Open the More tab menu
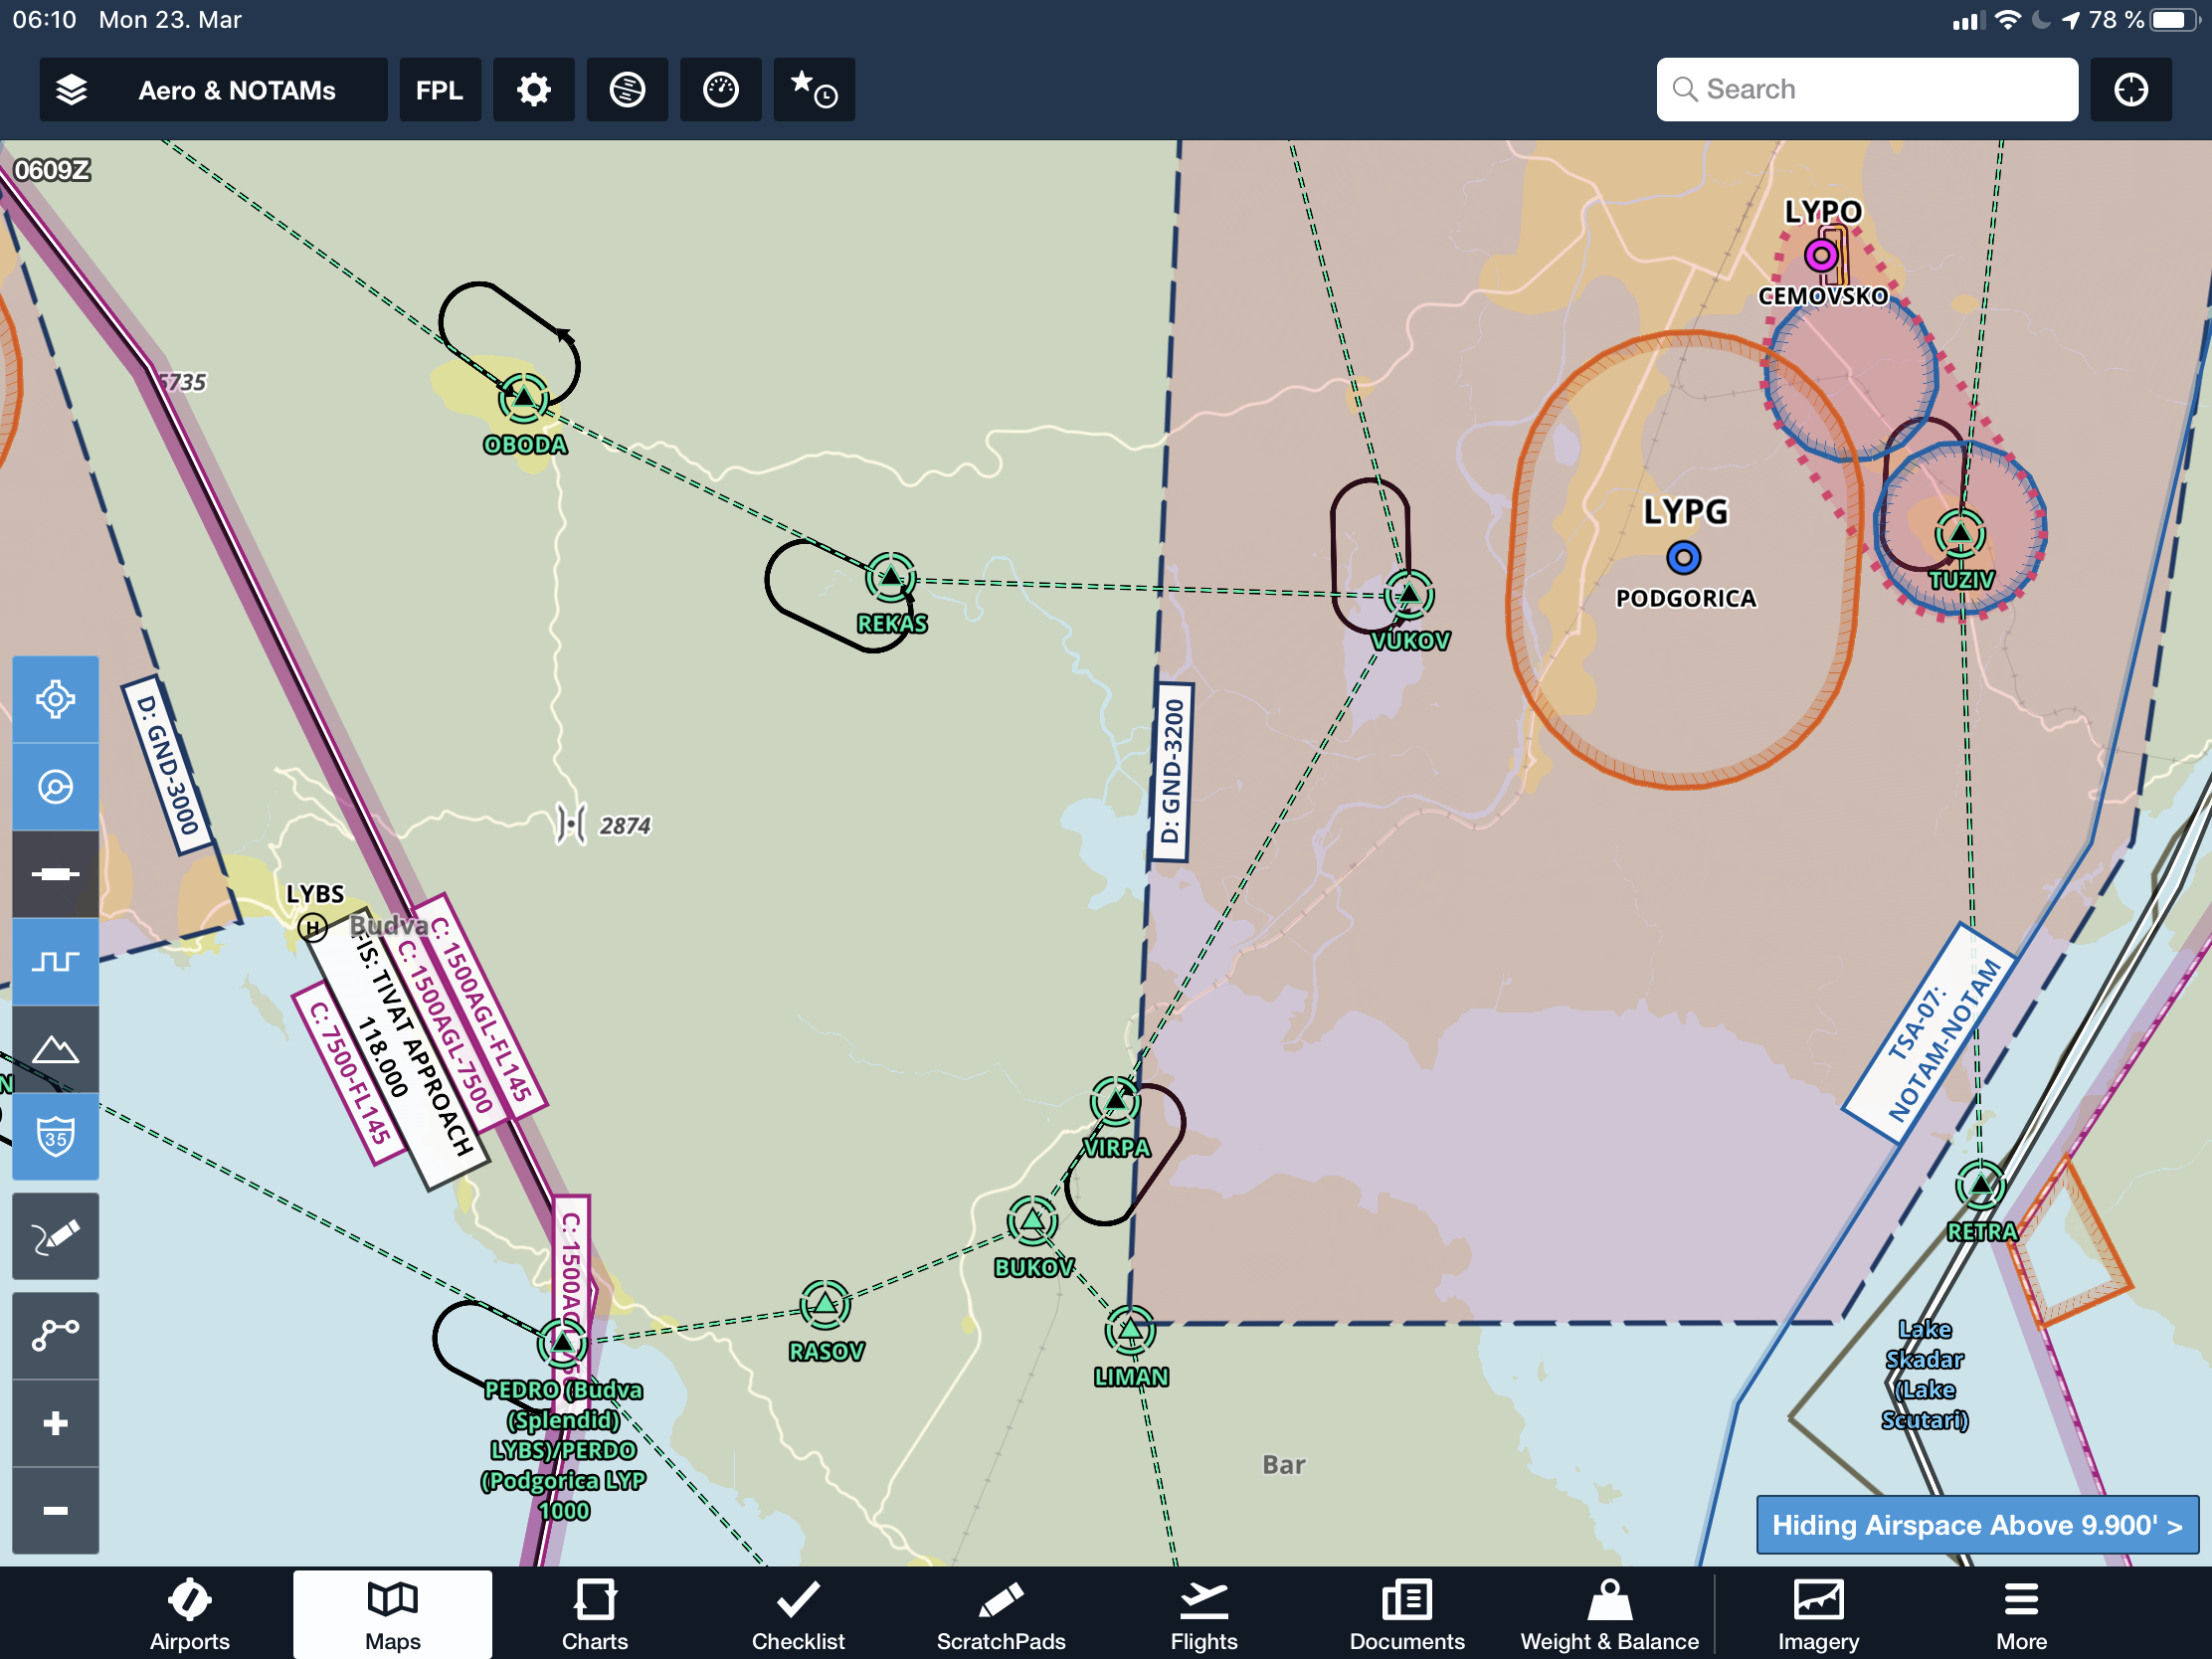The width and height of the screenshot is (2212, 1659). coord(2021,1614)
